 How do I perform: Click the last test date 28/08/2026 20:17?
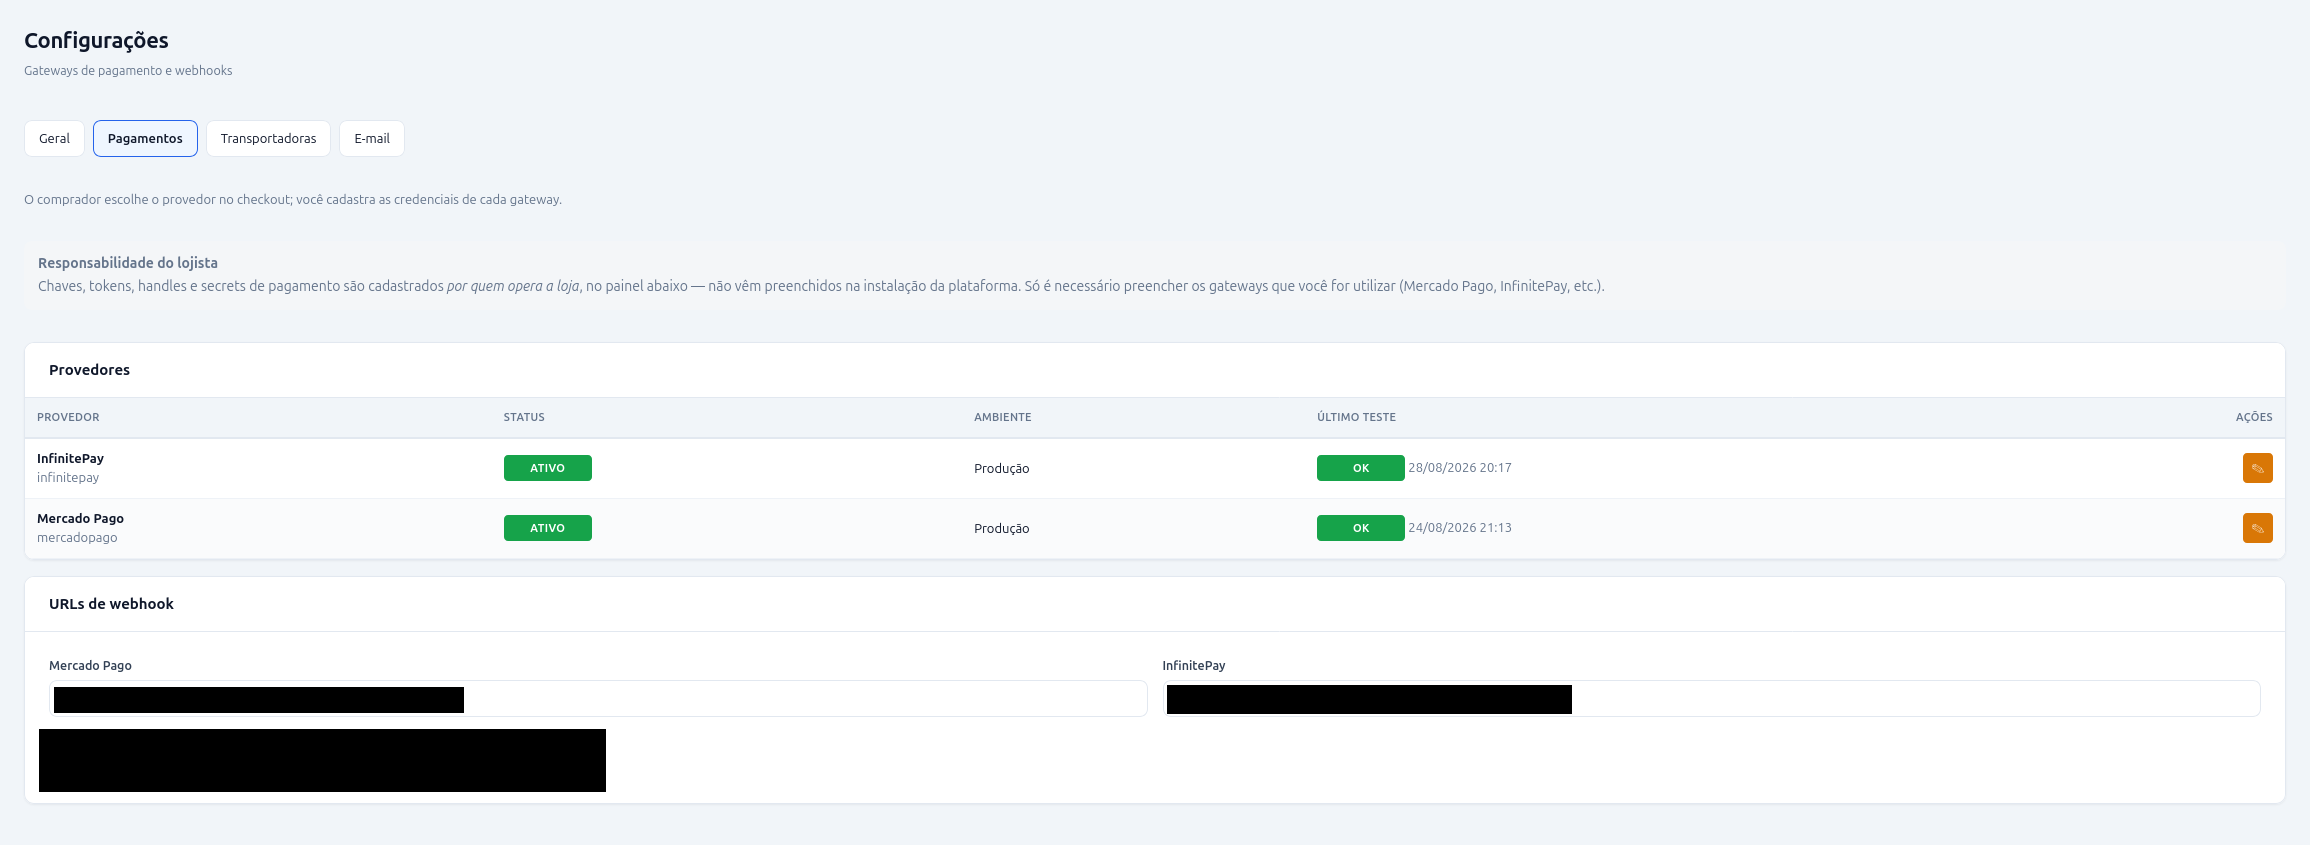[x=1460, y=468]
